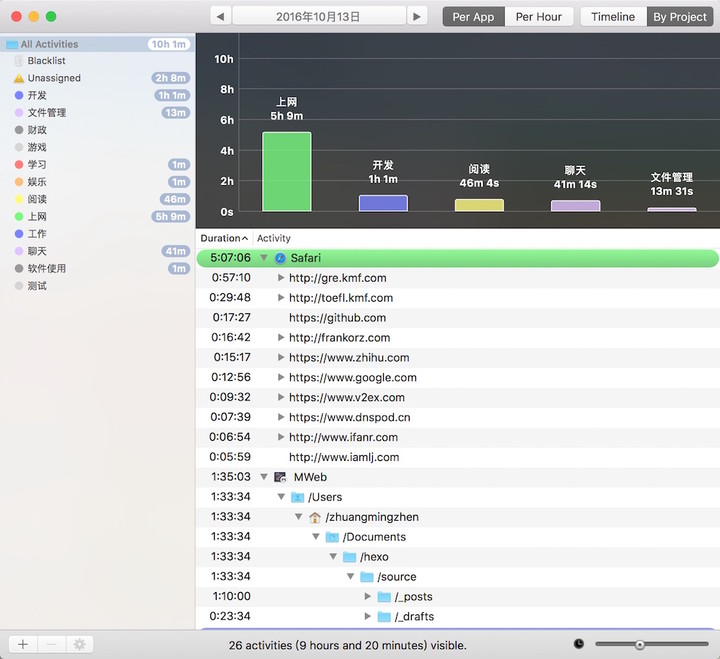The image size is (720, 659).
Task: Switch to Timeline view
Action: coord(613,17)
